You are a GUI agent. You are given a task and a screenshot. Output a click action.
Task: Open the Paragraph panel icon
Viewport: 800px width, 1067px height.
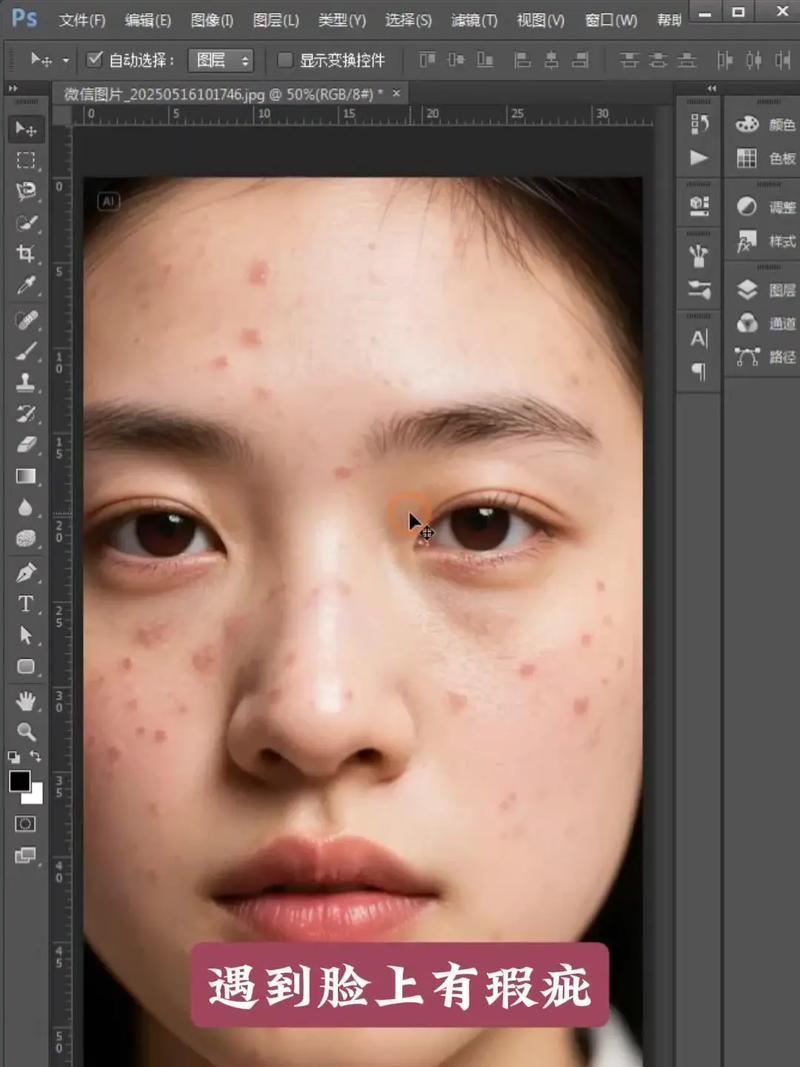coord(699,372)
